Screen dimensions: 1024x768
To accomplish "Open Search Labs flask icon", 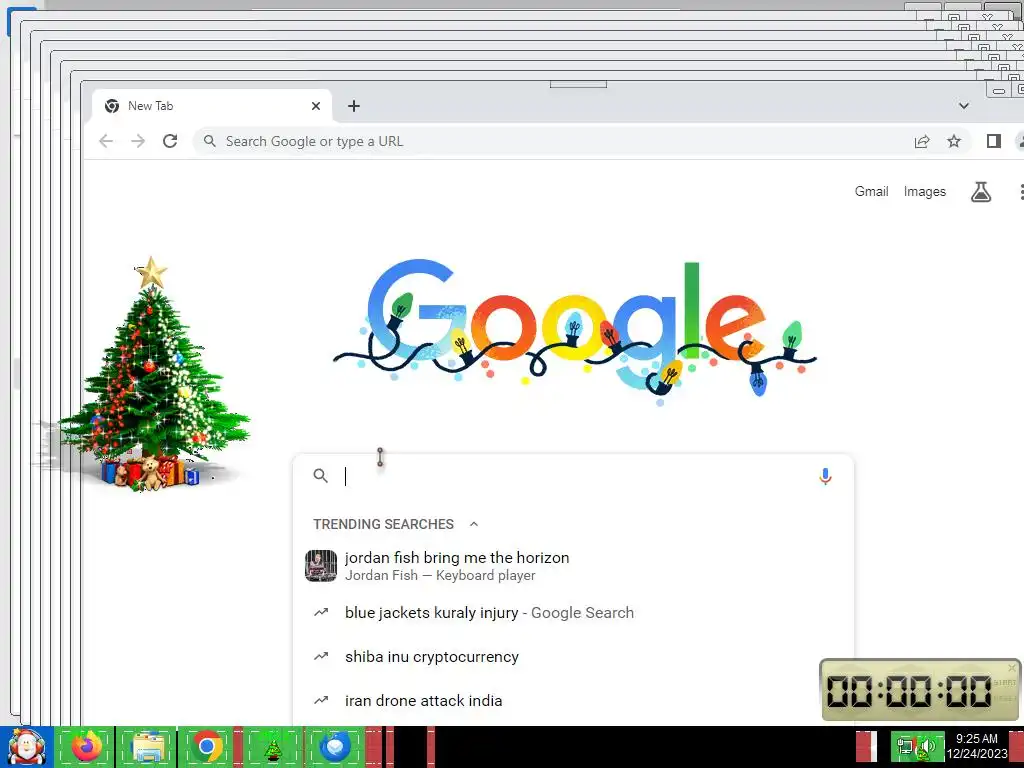I will pos(980,192).
